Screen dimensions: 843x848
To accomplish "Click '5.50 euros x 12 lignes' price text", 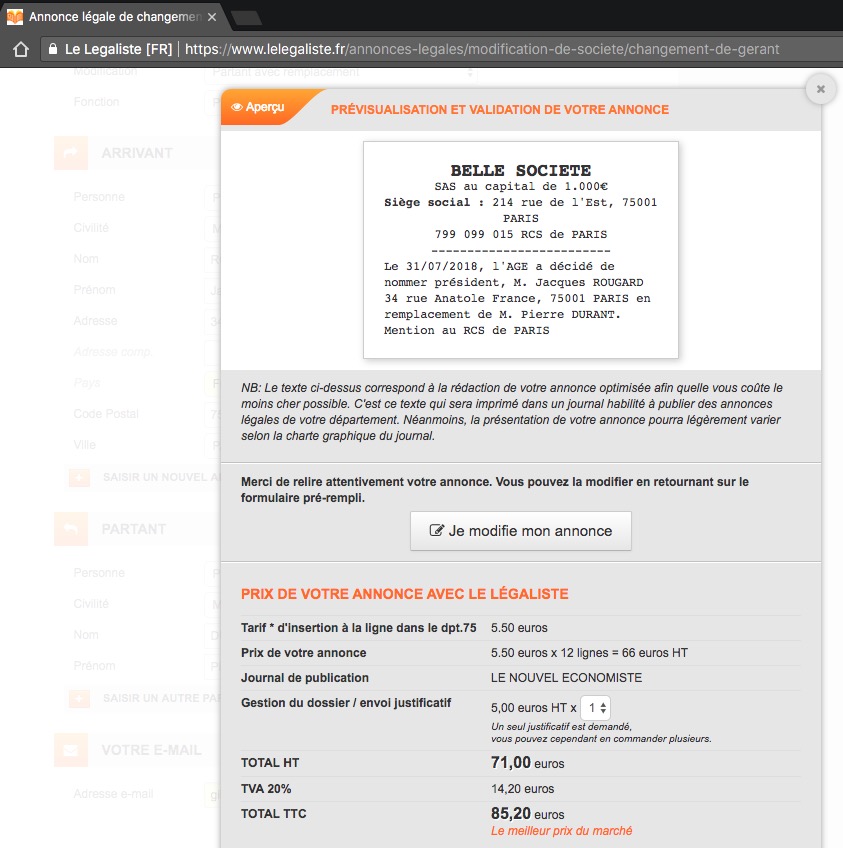I will [x=589, y=653].
